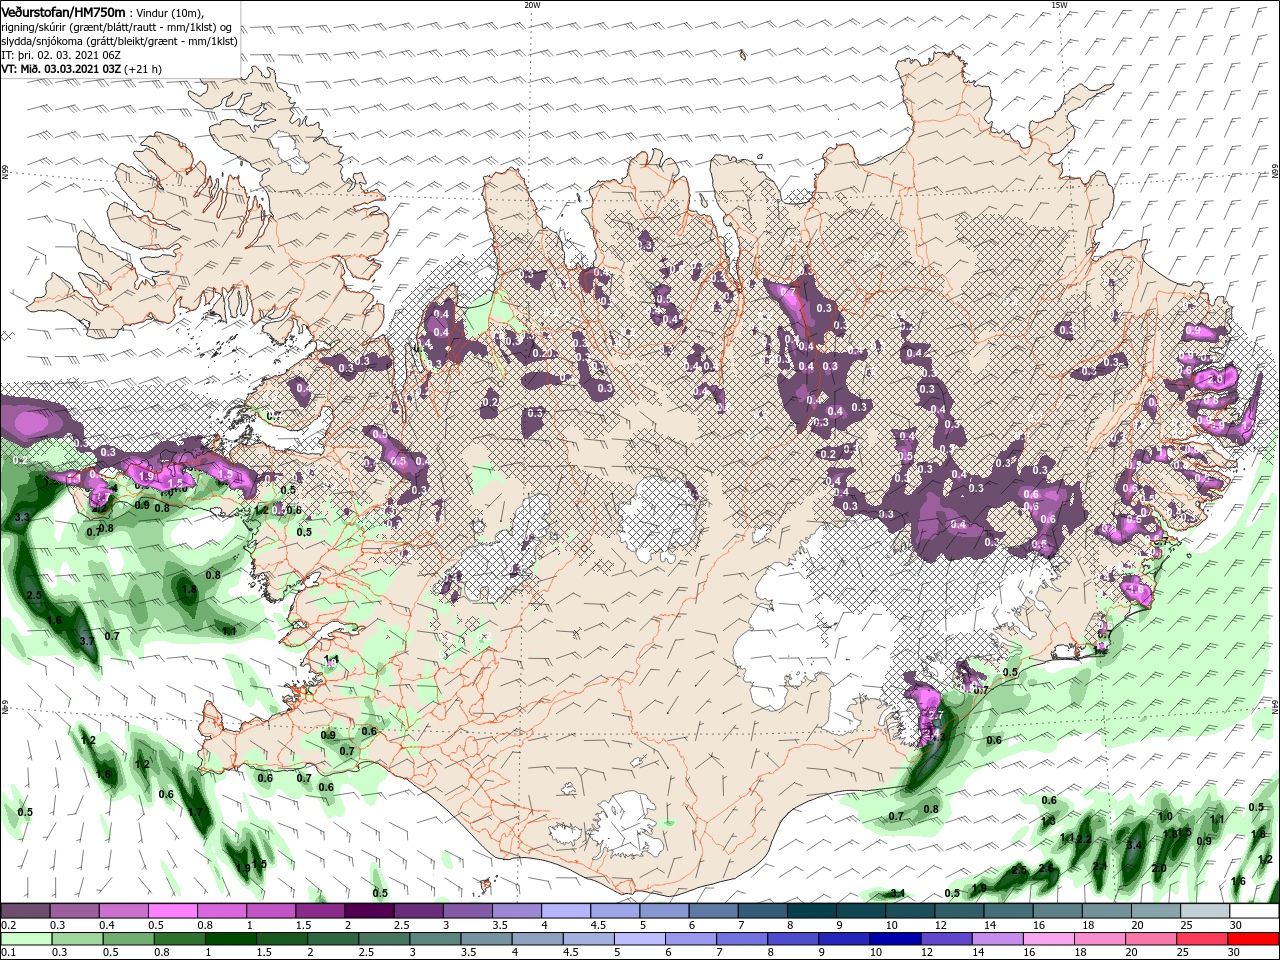The height and width of the screenshot is (960, 1280).
Task: Click the 4.5 label in the bottom legend row
Action: tap(571, 952)
